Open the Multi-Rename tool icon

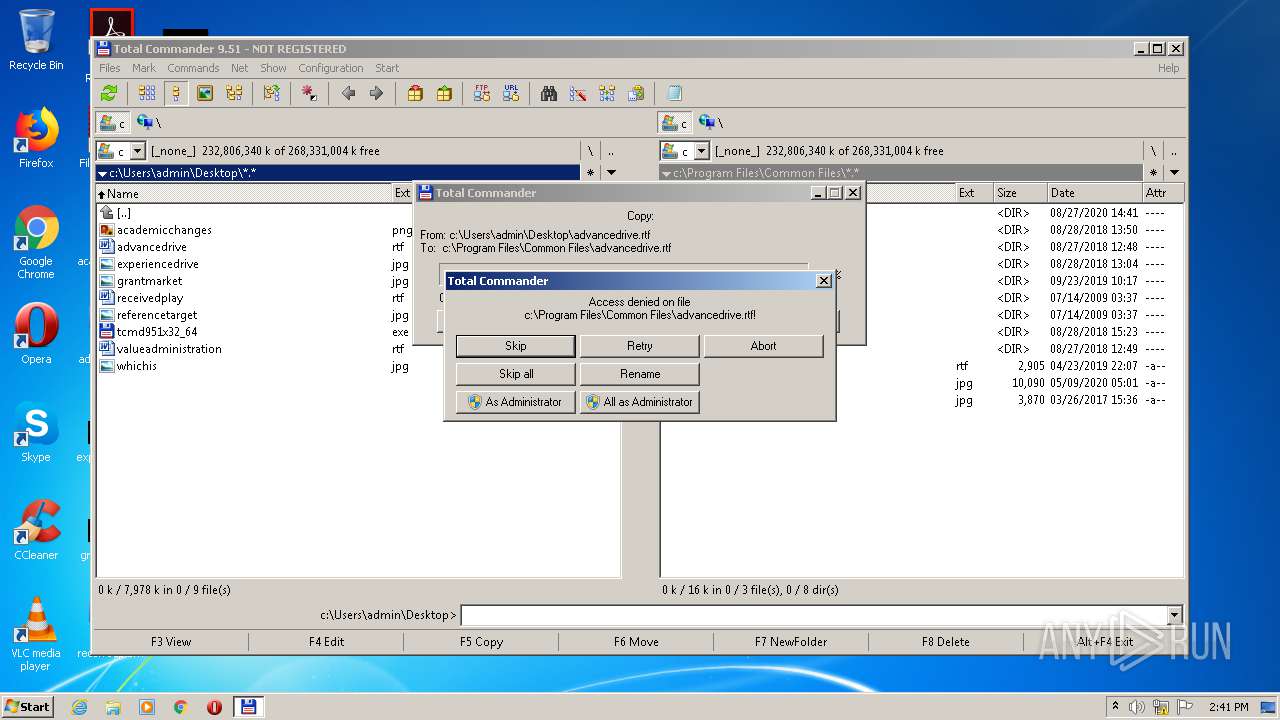[x=578, y=93]
